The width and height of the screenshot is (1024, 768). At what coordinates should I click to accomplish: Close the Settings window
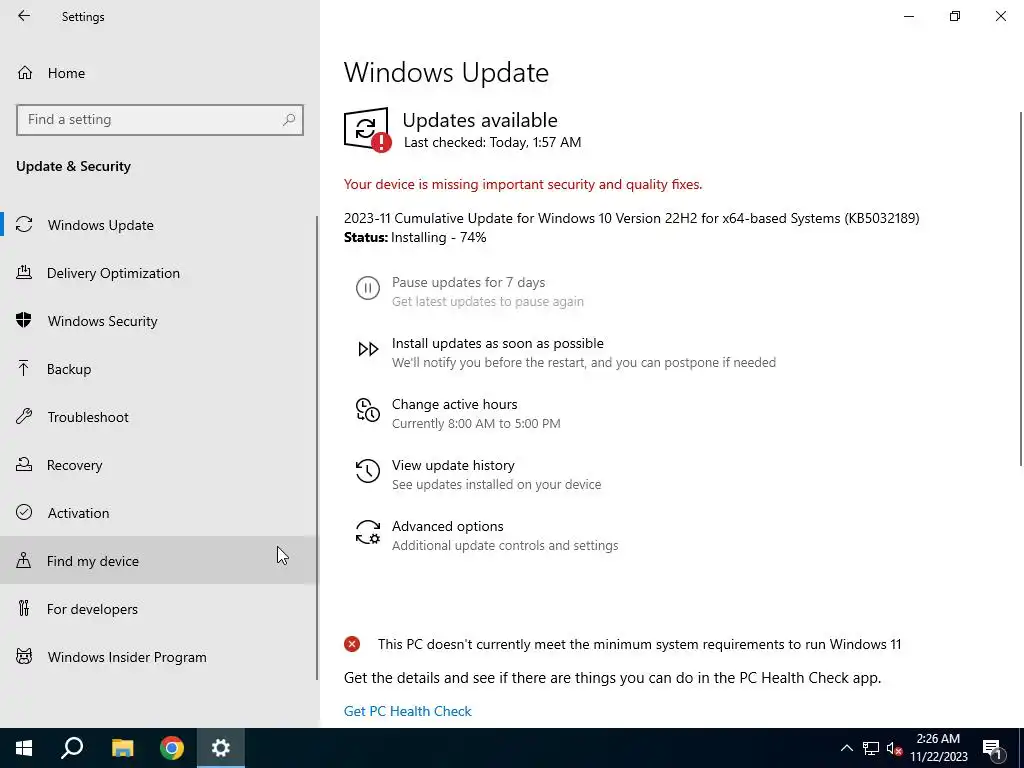tap(1000, 16)
